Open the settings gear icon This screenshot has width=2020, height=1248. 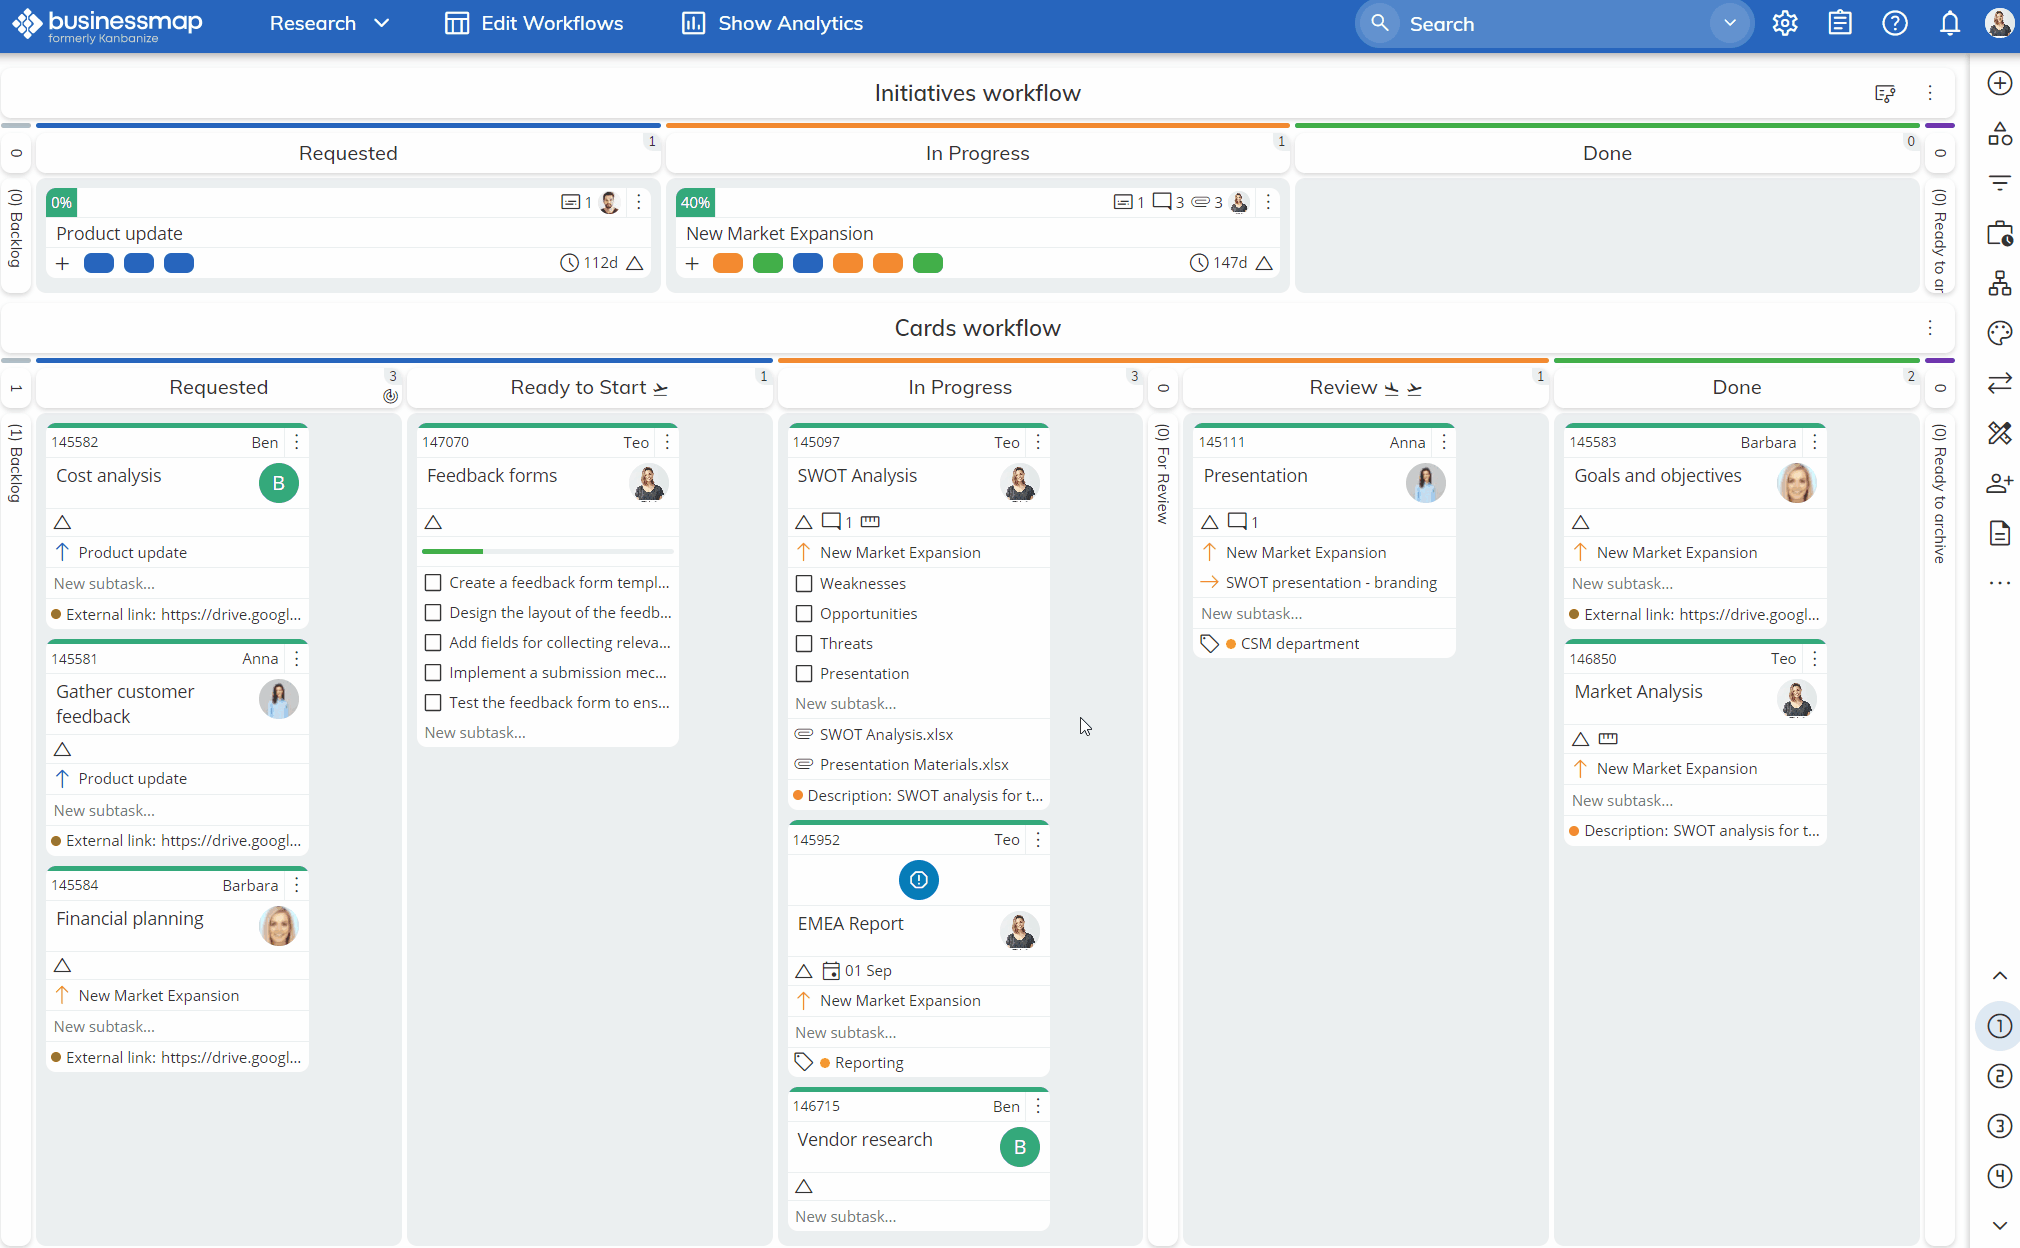pos(1785,23)
